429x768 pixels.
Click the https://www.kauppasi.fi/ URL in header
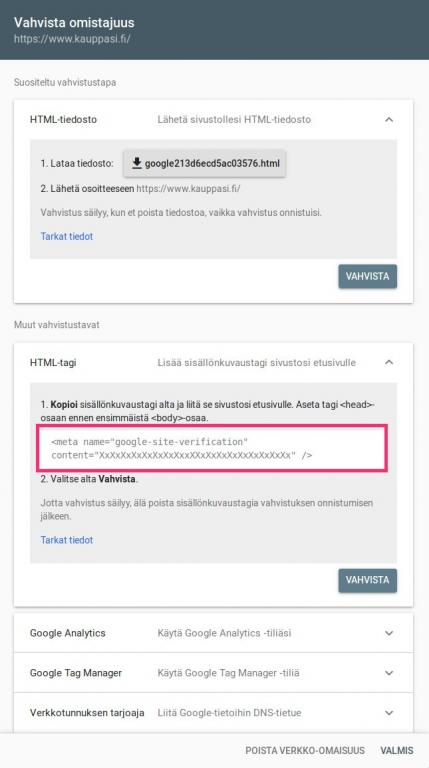(72, 39)
